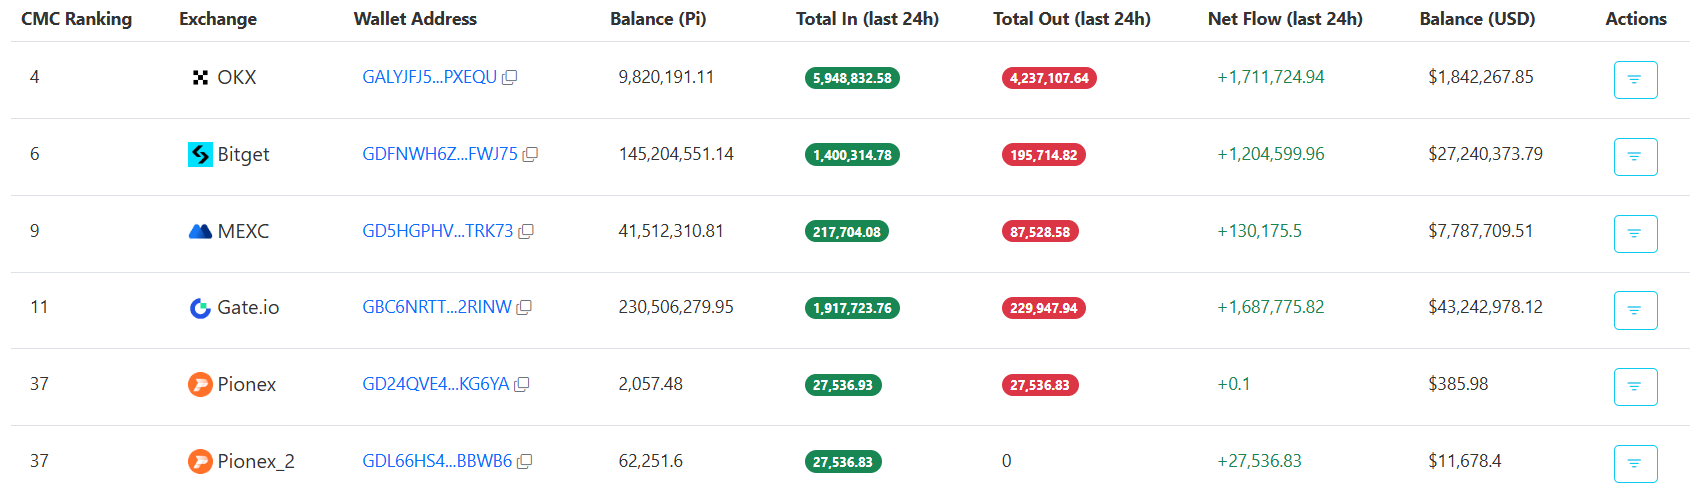Copy the Pionex wallet address icon

(521, 385)
